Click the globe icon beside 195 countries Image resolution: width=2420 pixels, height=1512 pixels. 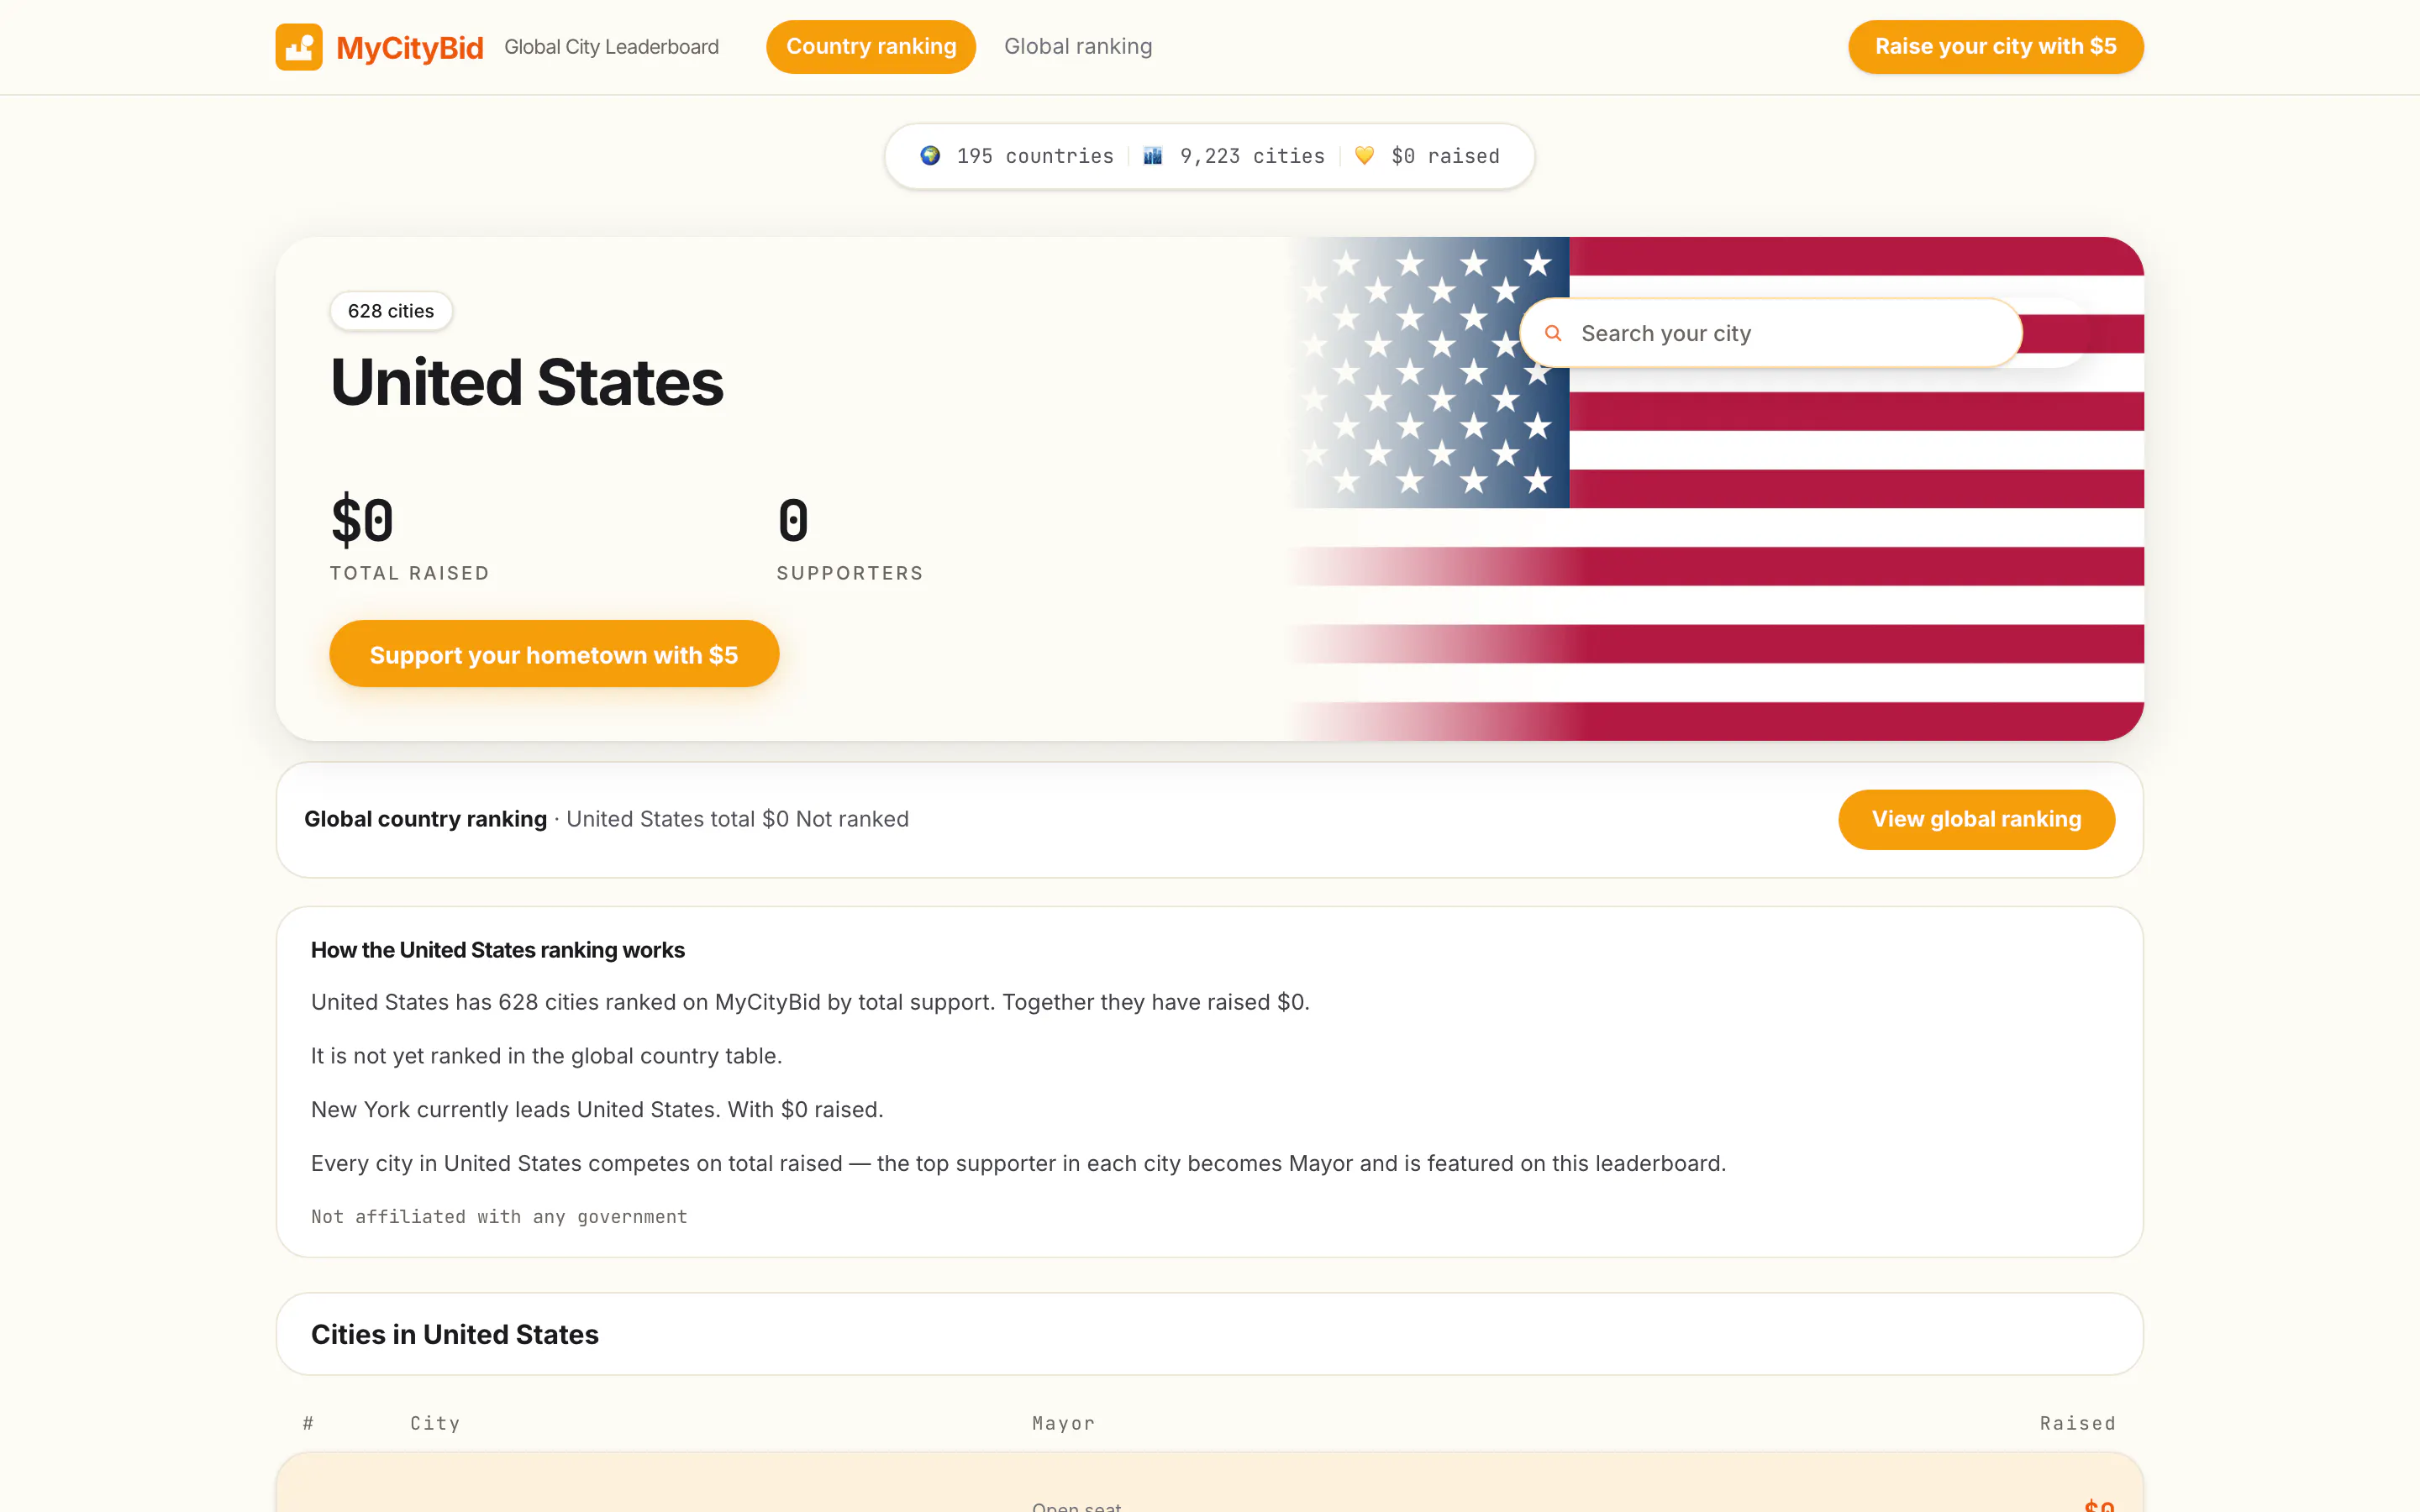pos(930,156)
